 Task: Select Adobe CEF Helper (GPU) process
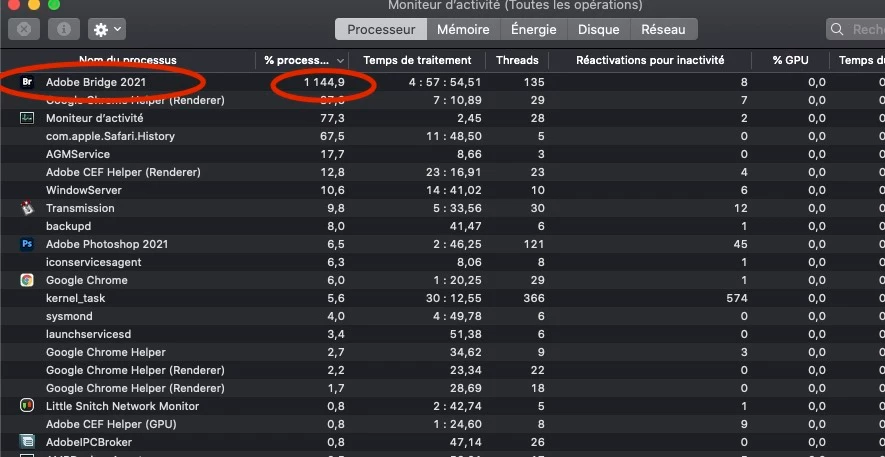(x=111, y=424)
